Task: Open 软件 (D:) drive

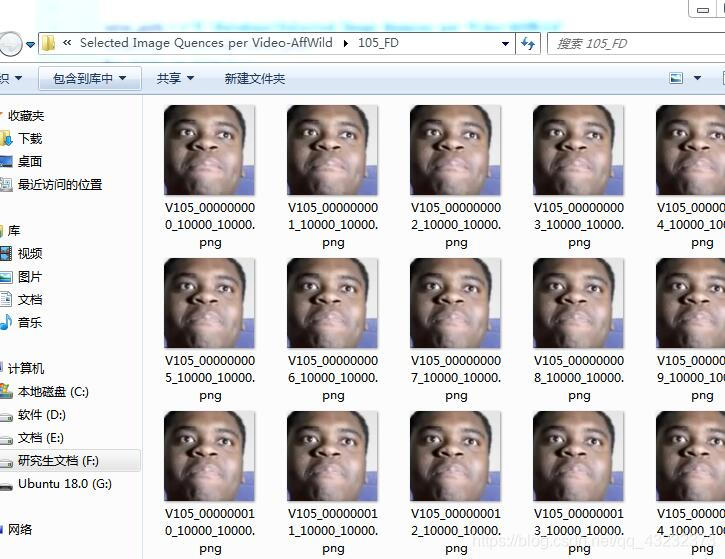Action: 42,415
